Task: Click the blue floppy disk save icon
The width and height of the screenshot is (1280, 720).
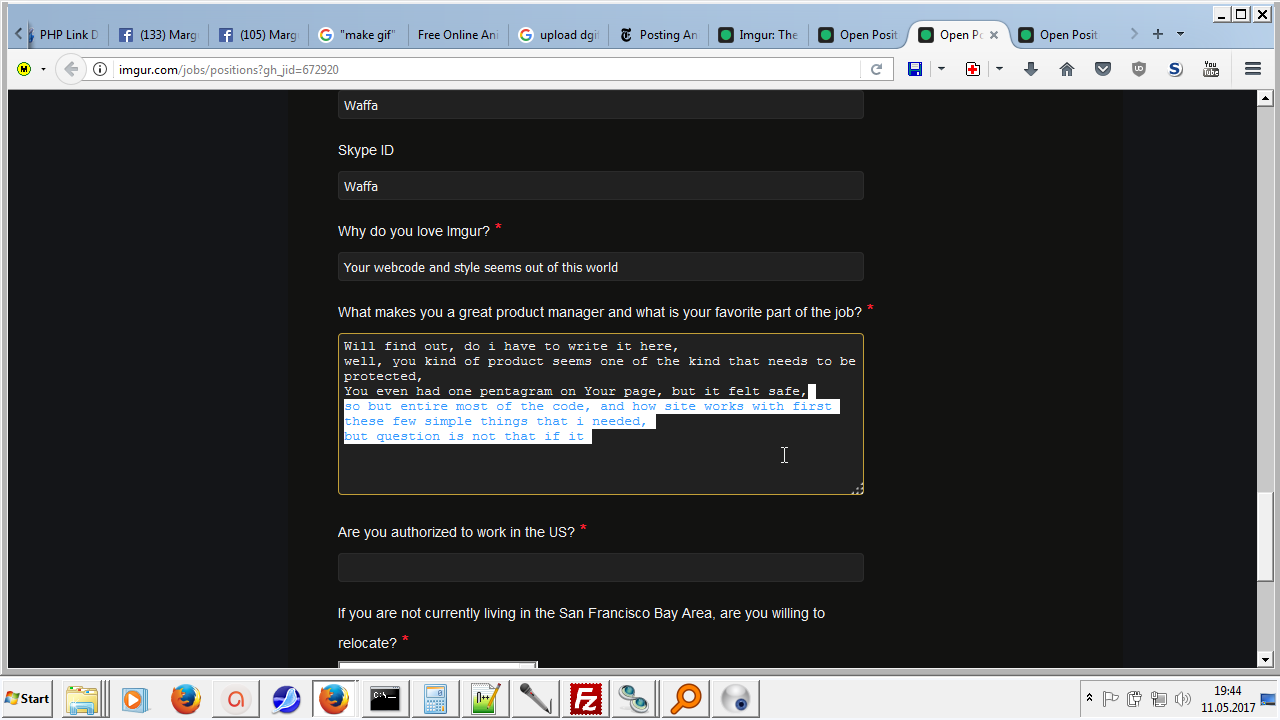Action: (x=914, y=69)
